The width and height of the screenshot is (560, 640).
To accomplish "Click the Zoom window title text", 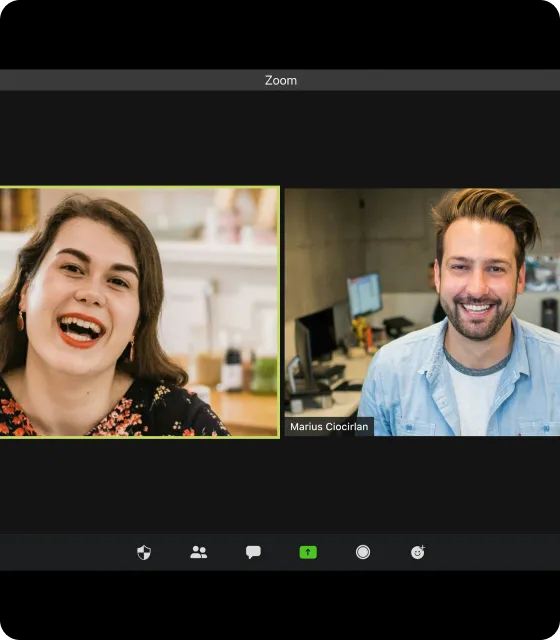I will click(x=281, y=80).
